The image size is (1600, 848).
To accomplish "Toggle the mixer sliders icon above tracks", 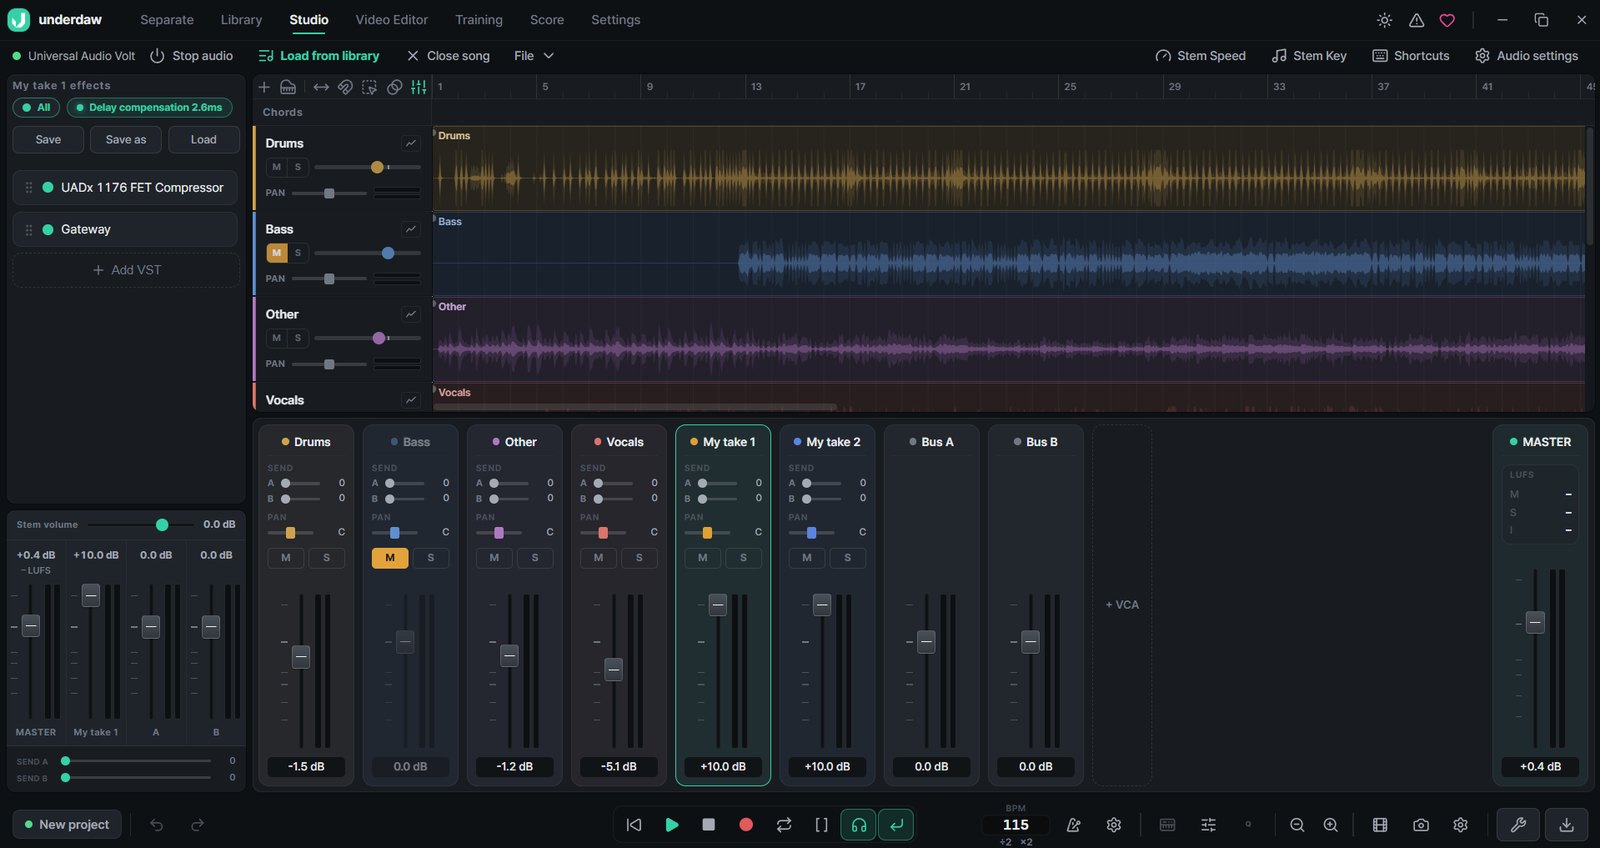I will tap(418, 87).
